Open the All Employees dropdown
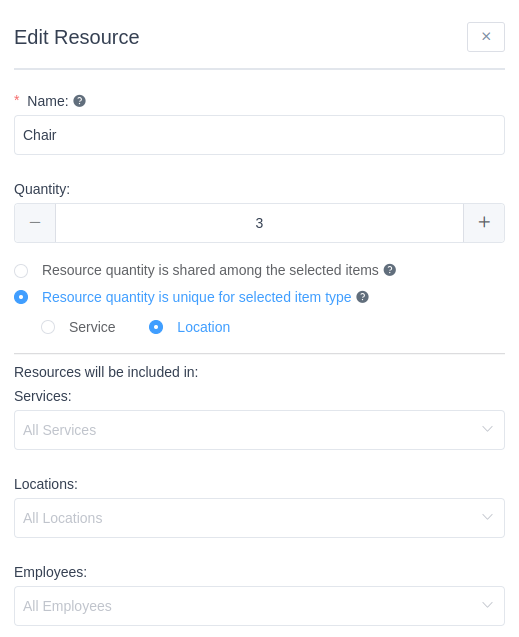 260,606
